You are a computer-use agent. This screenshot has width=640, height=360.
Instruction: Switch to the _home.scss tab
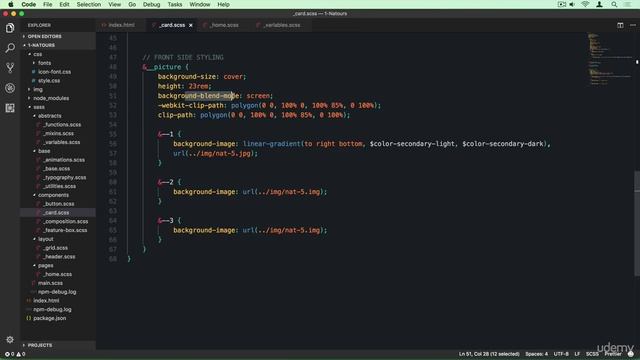point(224,25)
